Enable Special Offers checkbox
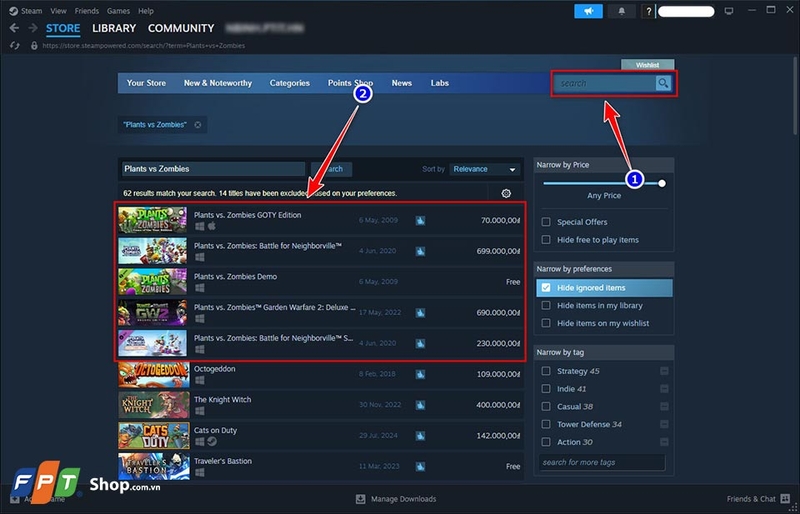The image size is (800, 514). click(546, 222)
